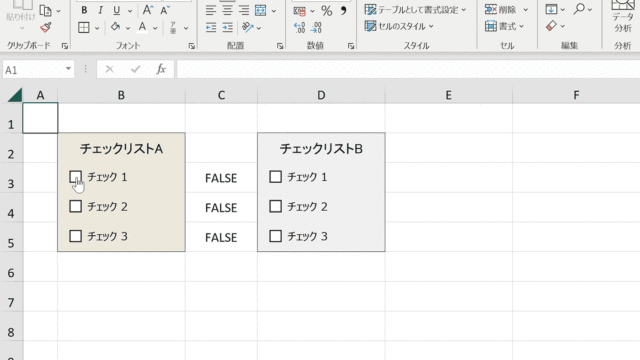Apply underline formatting
The width and height of the screenshot is (640, 360).
point(117,10)
